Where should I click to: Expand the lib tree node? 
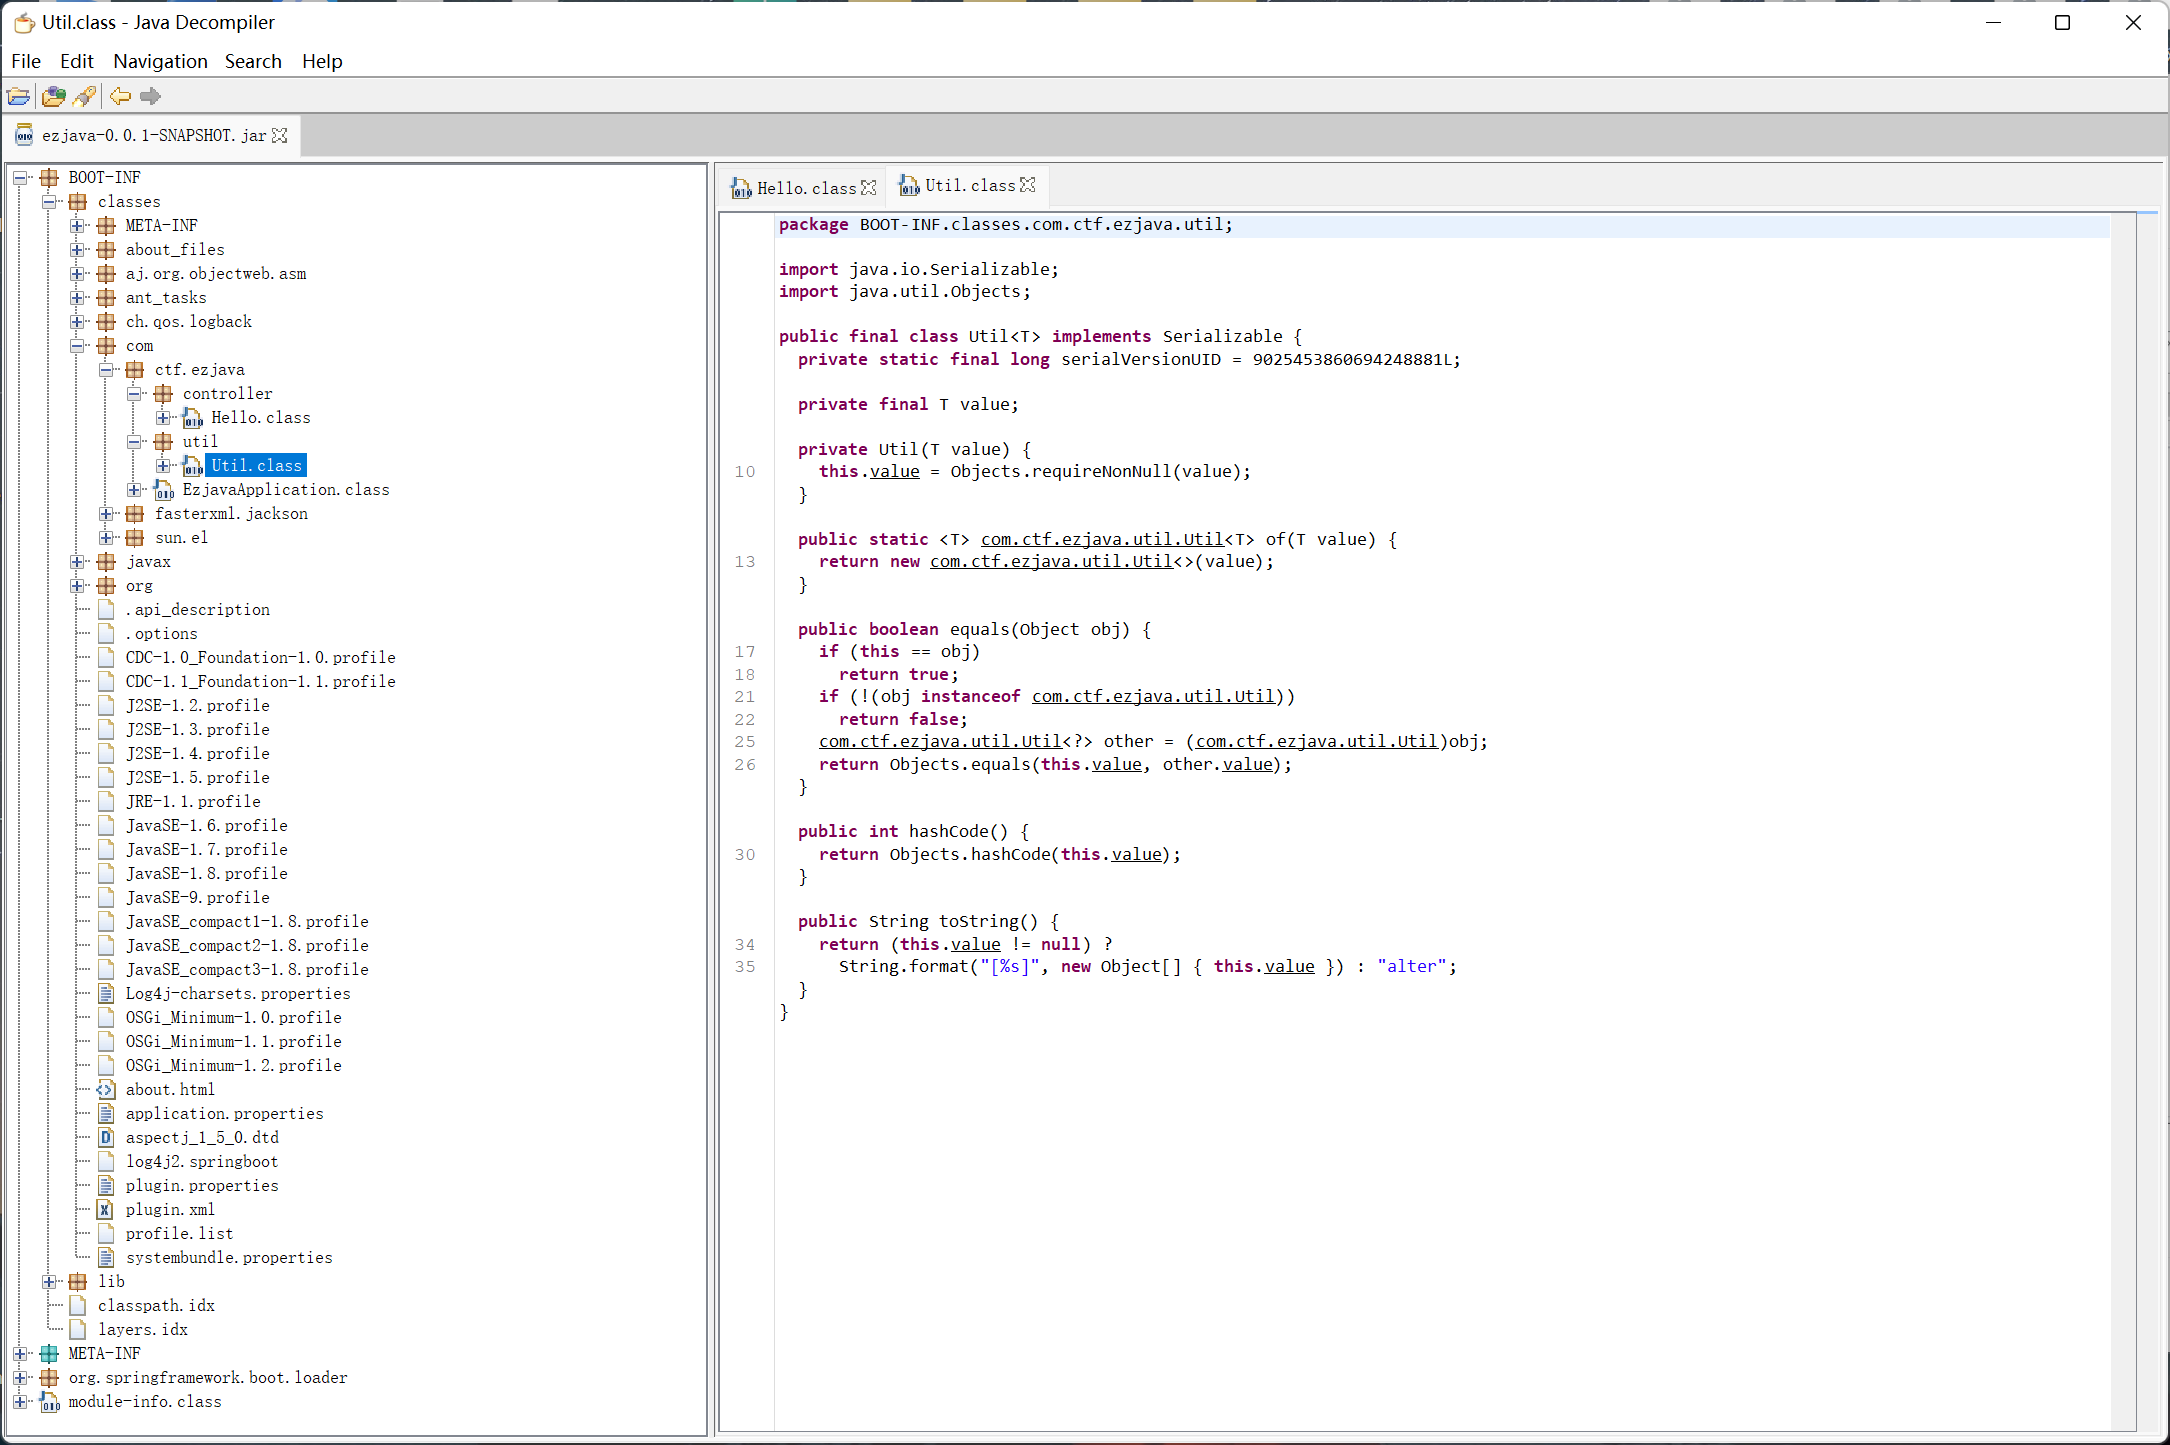pos(49,1282)
